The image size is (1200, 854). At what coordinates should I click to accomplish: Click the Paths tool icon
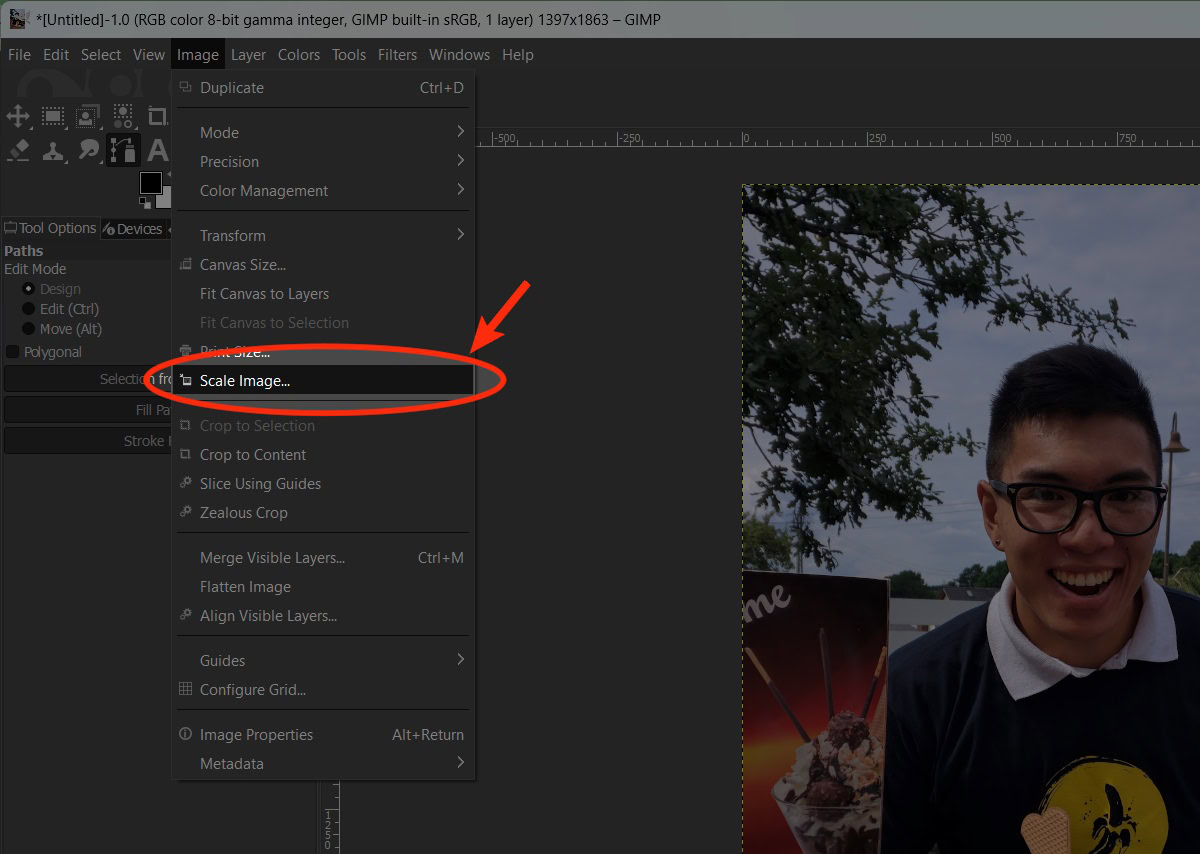(123, 150)
